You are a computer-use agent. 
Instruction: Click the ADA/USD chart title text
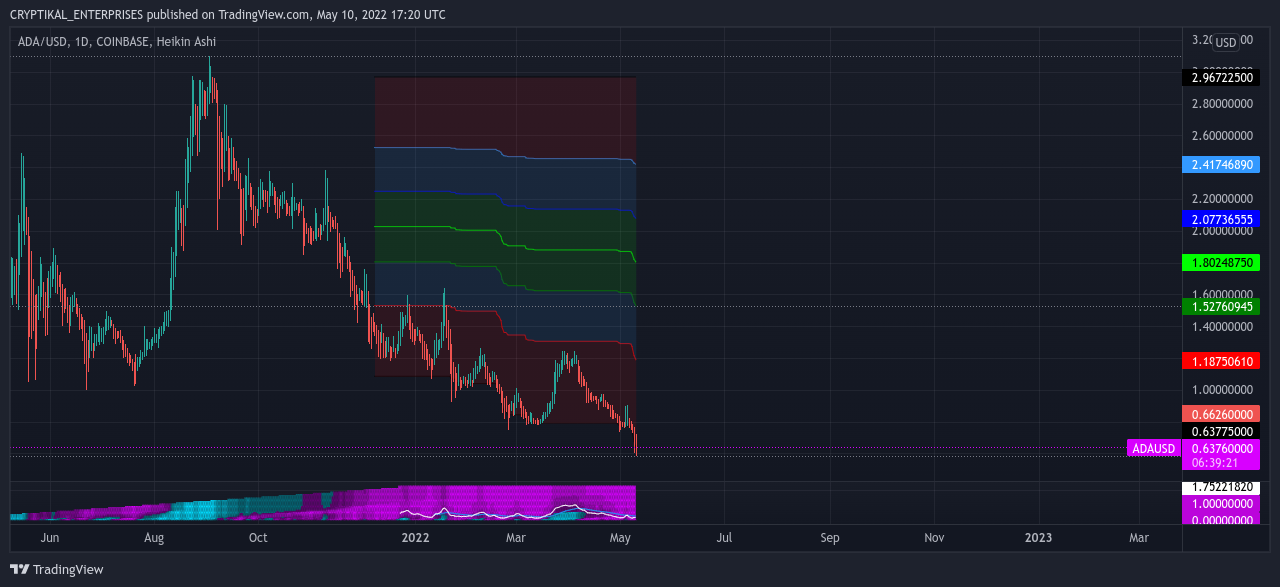(x=117, y=42)
